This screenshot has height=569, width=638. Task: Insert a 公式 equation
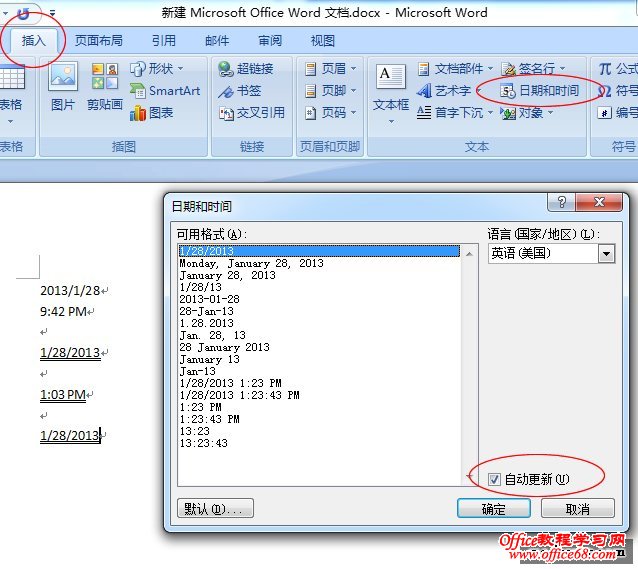pos(618,68)
